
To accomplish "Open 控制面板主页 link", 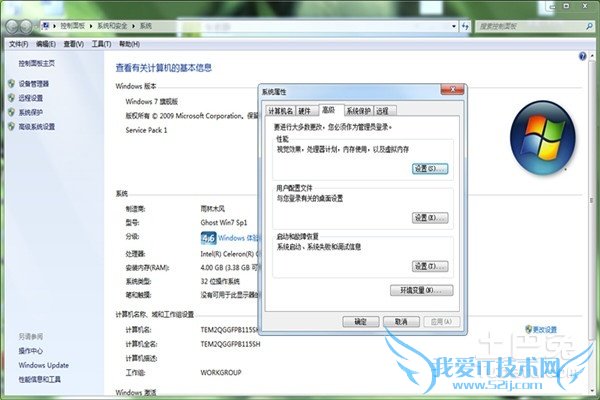I will 37,64.
